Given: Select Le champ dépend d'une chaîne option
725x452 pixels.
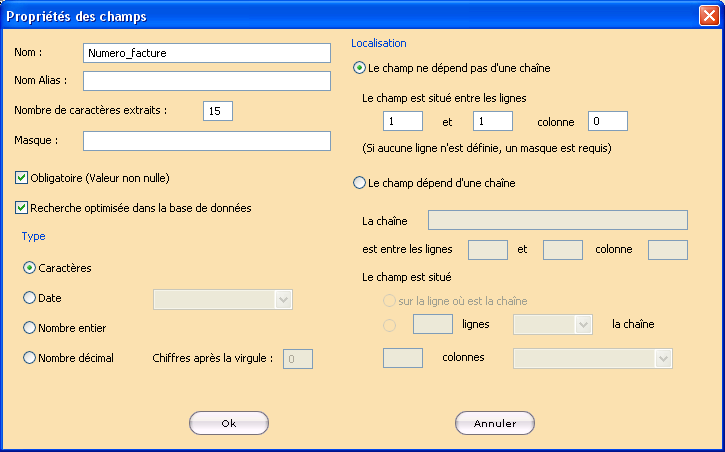Looking at the screenshot, I should (359, 183).
